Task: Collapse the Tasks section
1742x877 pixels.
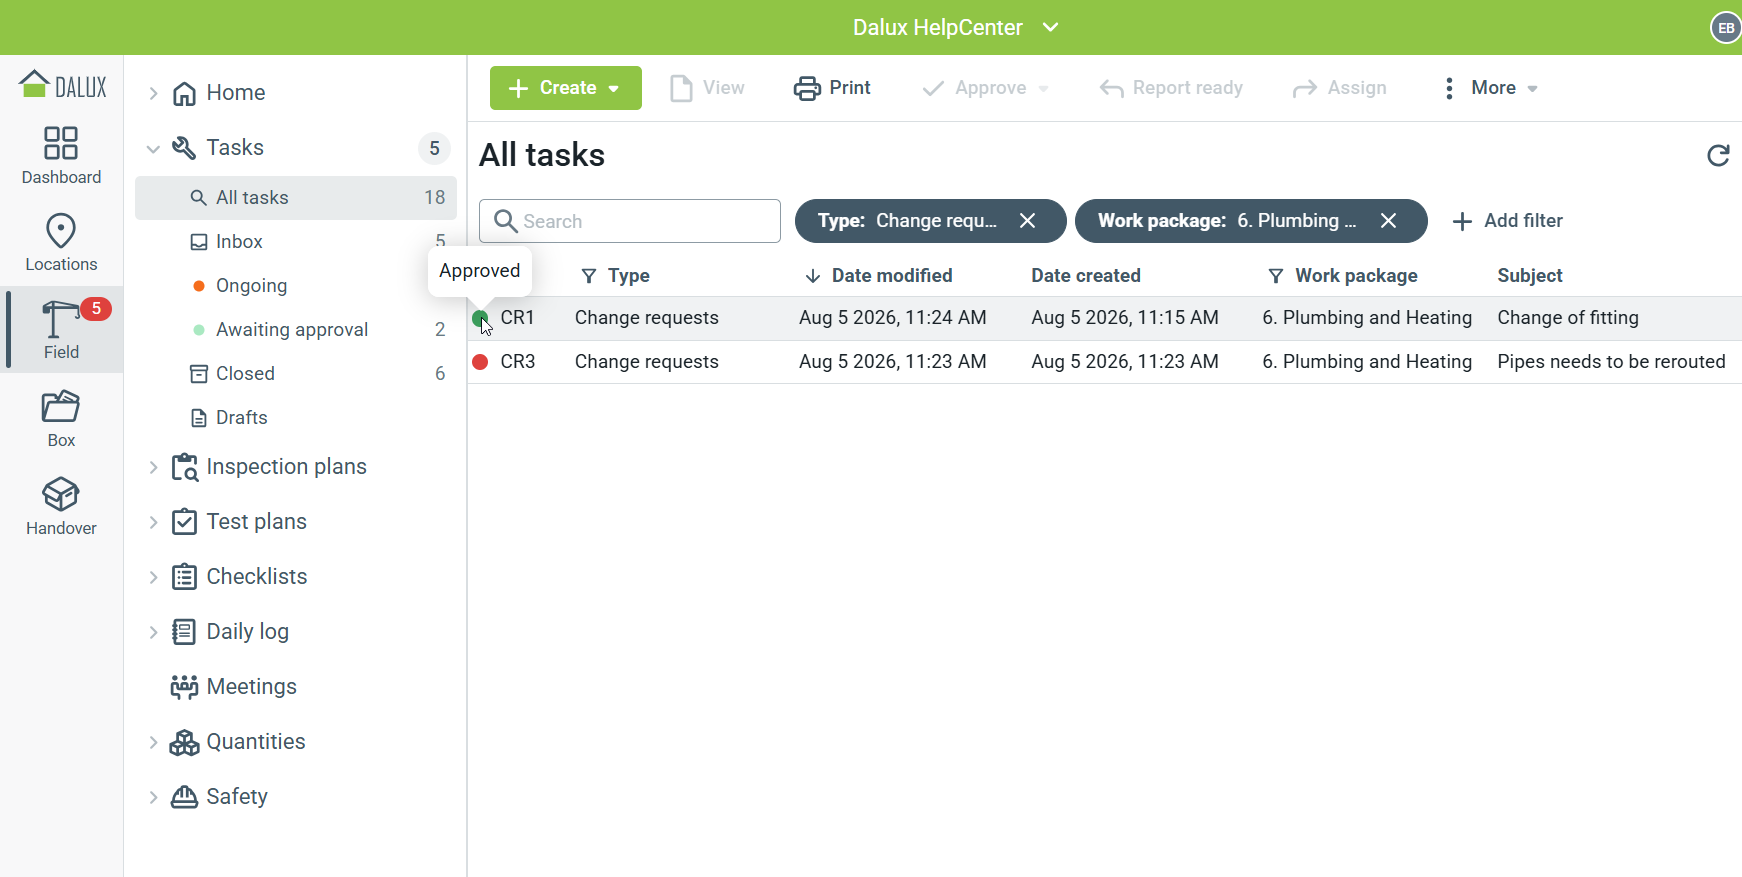Action: pos(153,148)
